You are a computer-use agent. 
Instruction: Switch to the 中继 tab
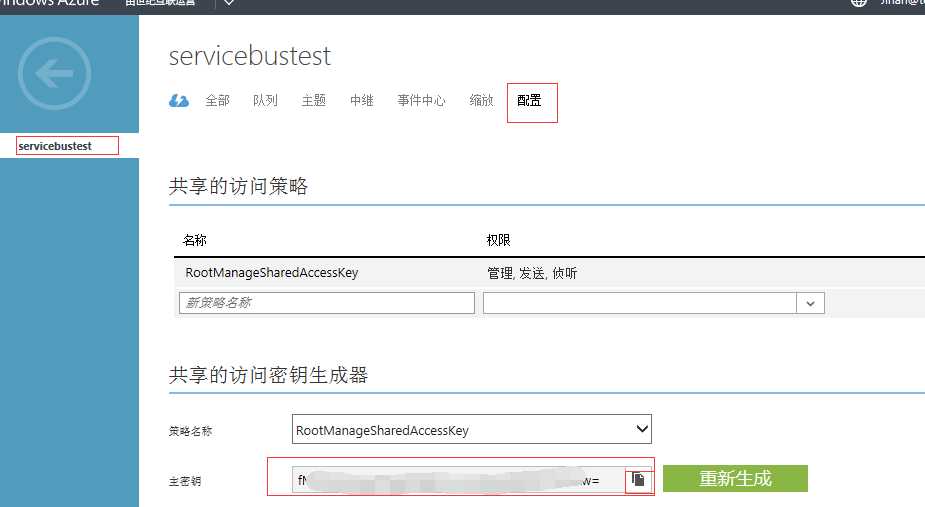(362, 100)
